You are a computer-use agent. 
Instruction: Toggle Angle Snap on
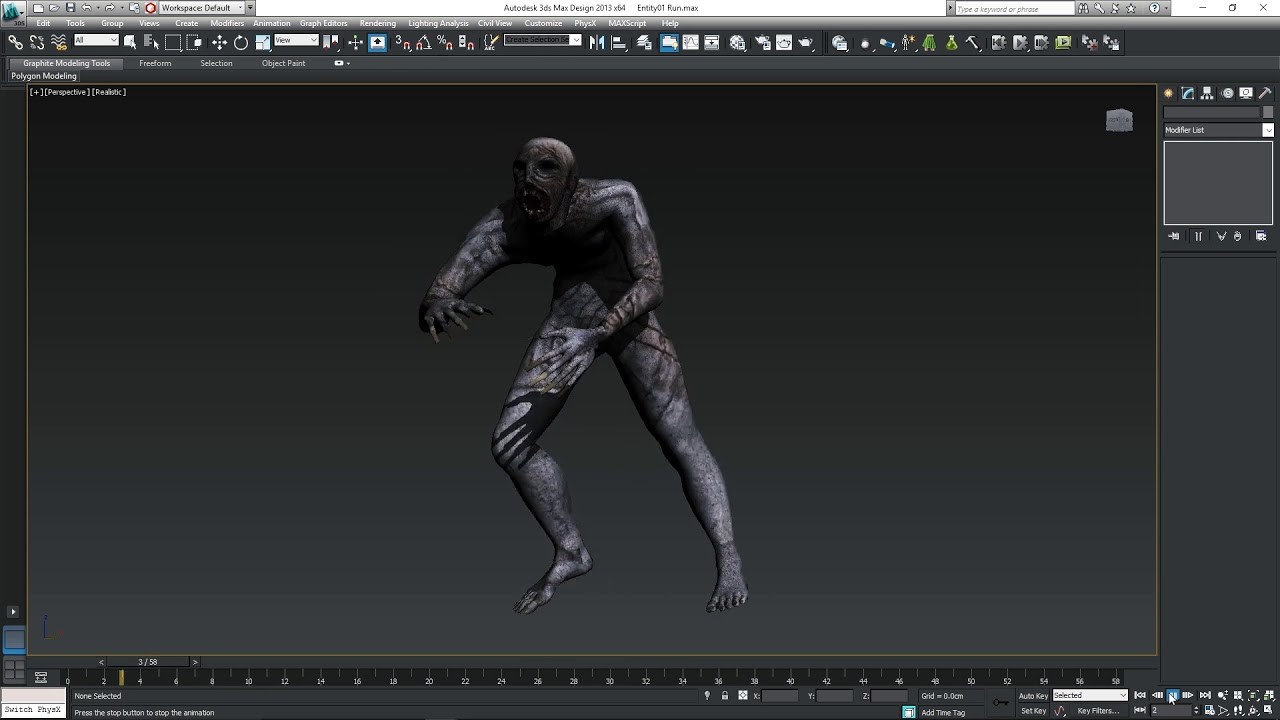pyautogui.click(x=421, y=42)
